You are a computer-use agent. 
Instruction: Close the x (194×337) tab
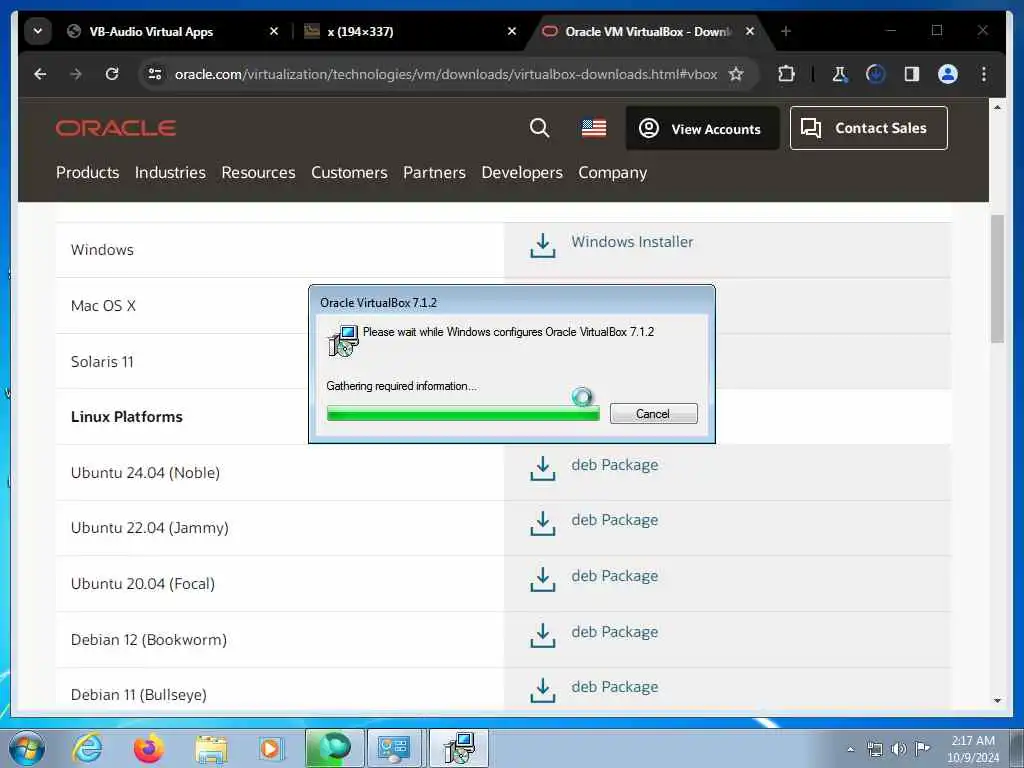pos(512,31)
